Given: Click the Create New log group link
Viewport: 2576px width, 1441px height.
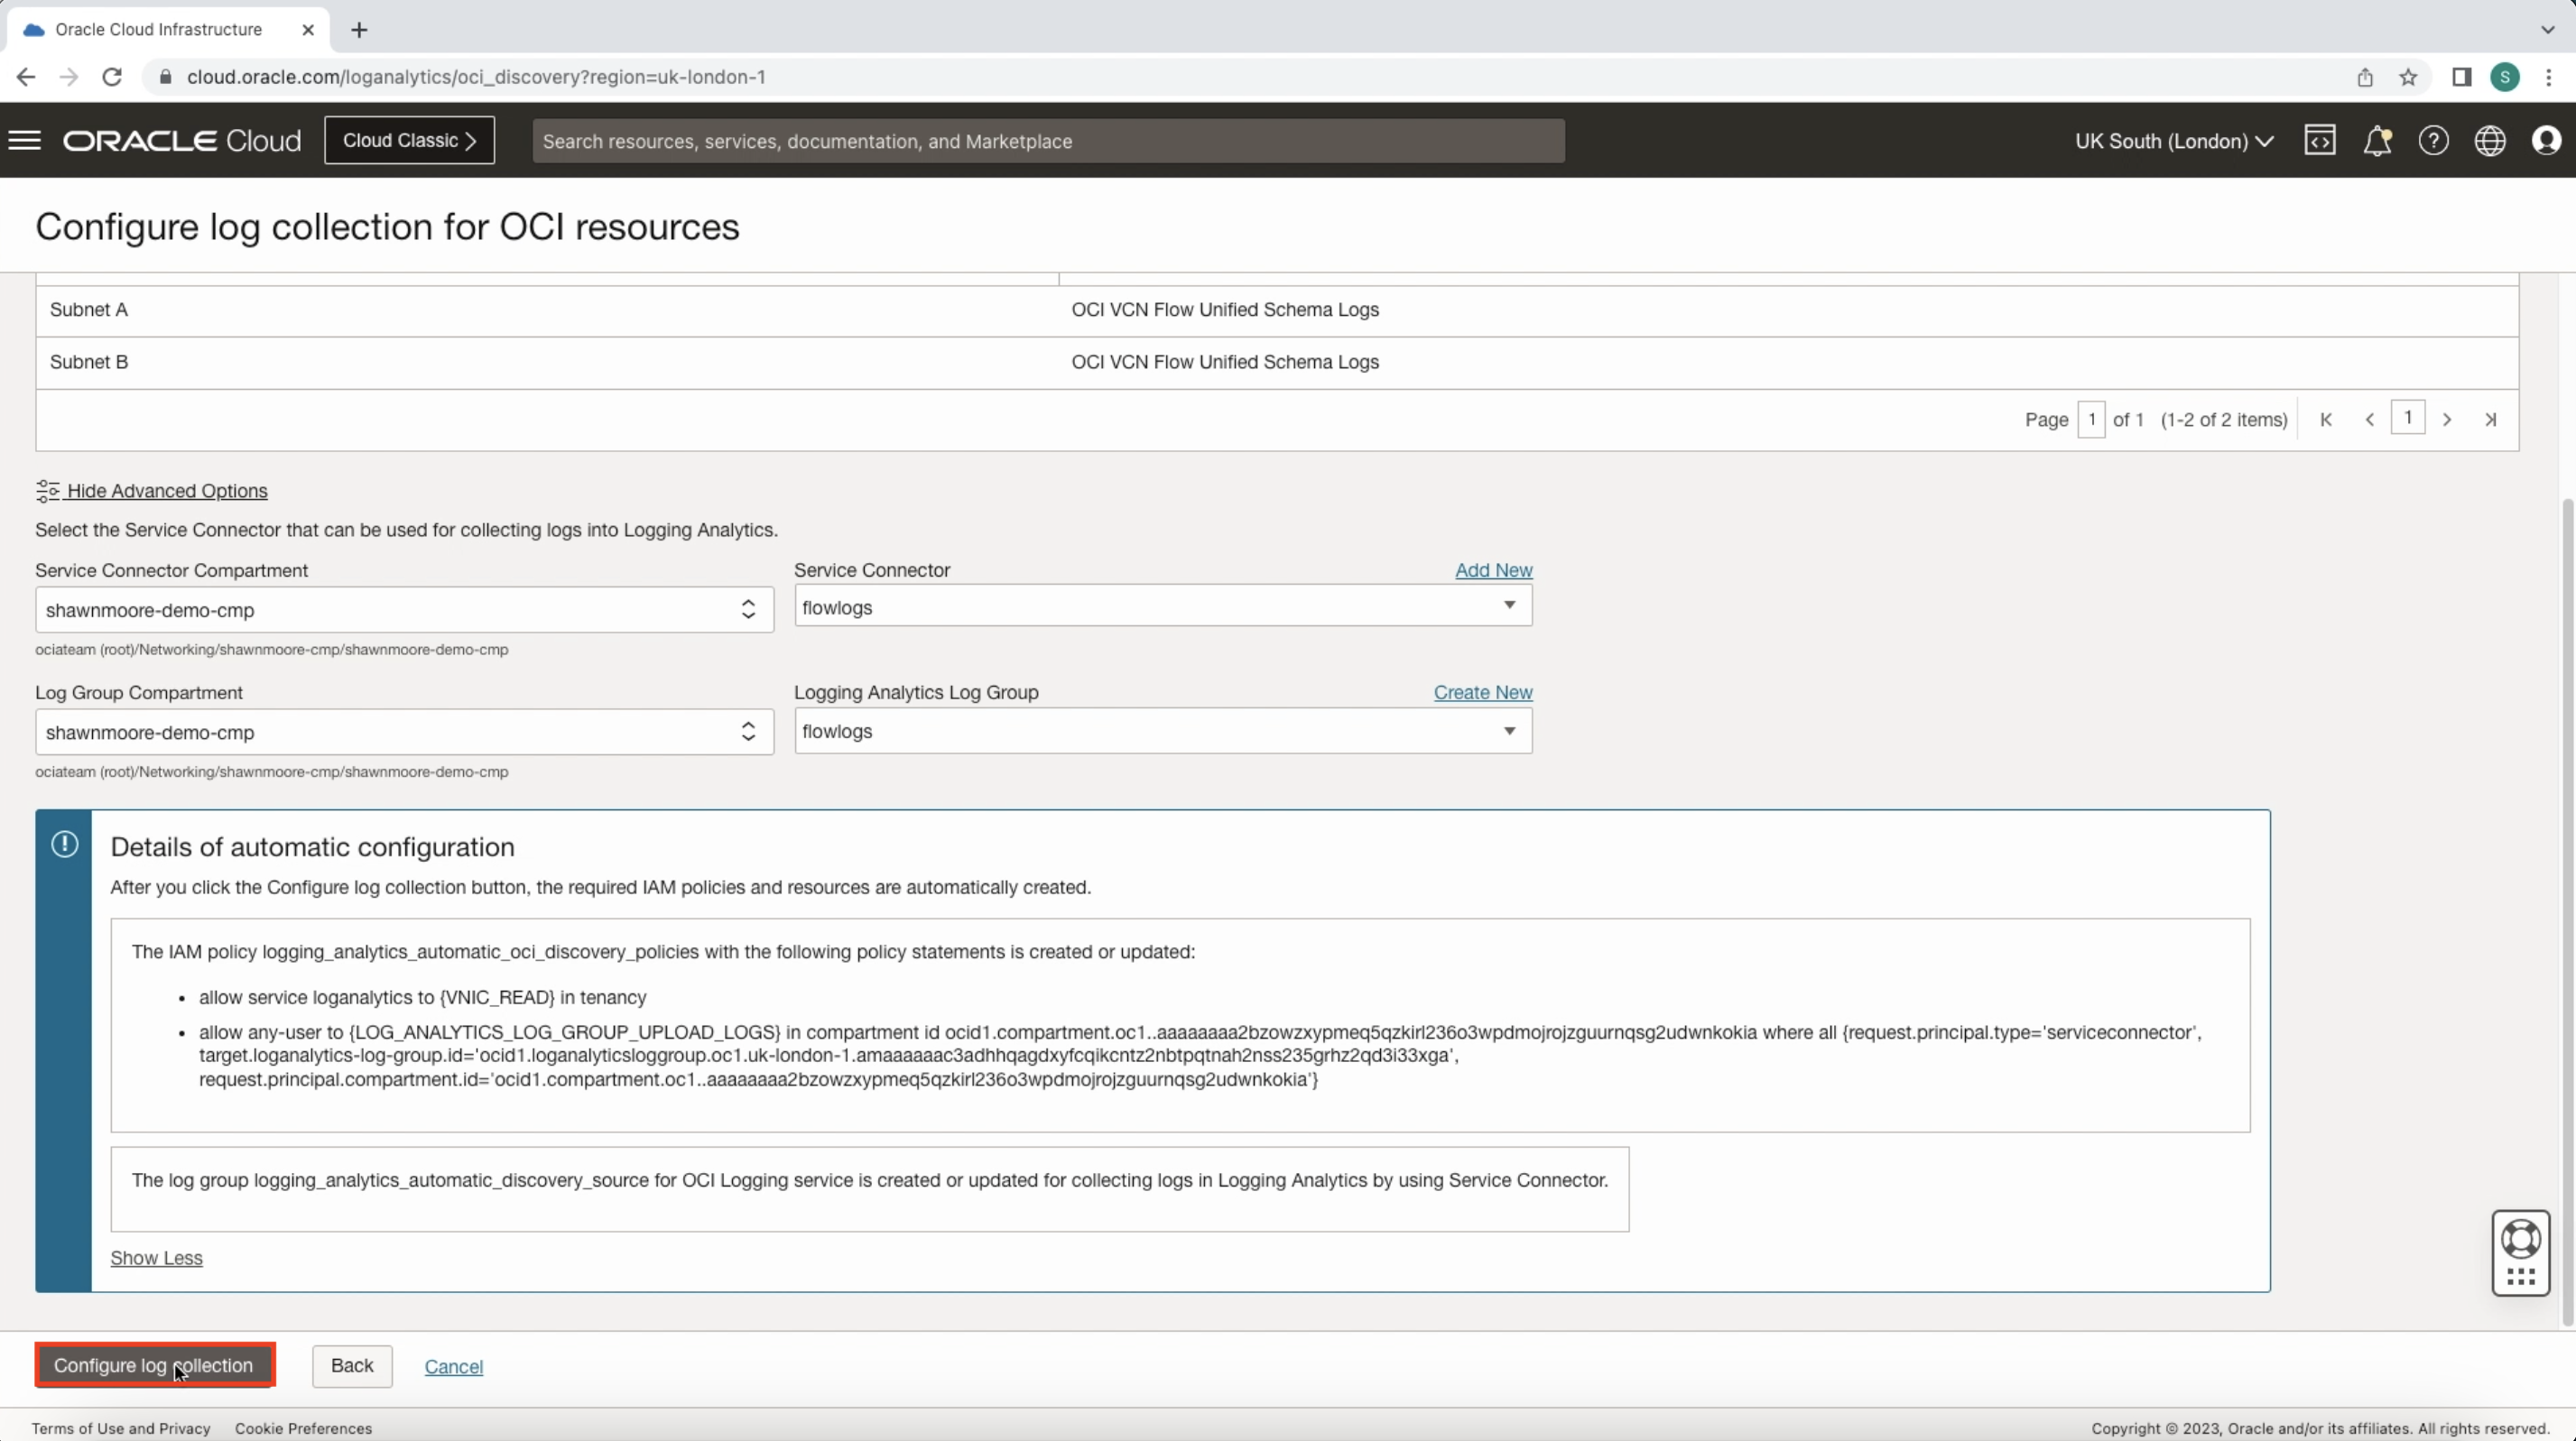Looking at the screenshot, I should click(1482, 692).
